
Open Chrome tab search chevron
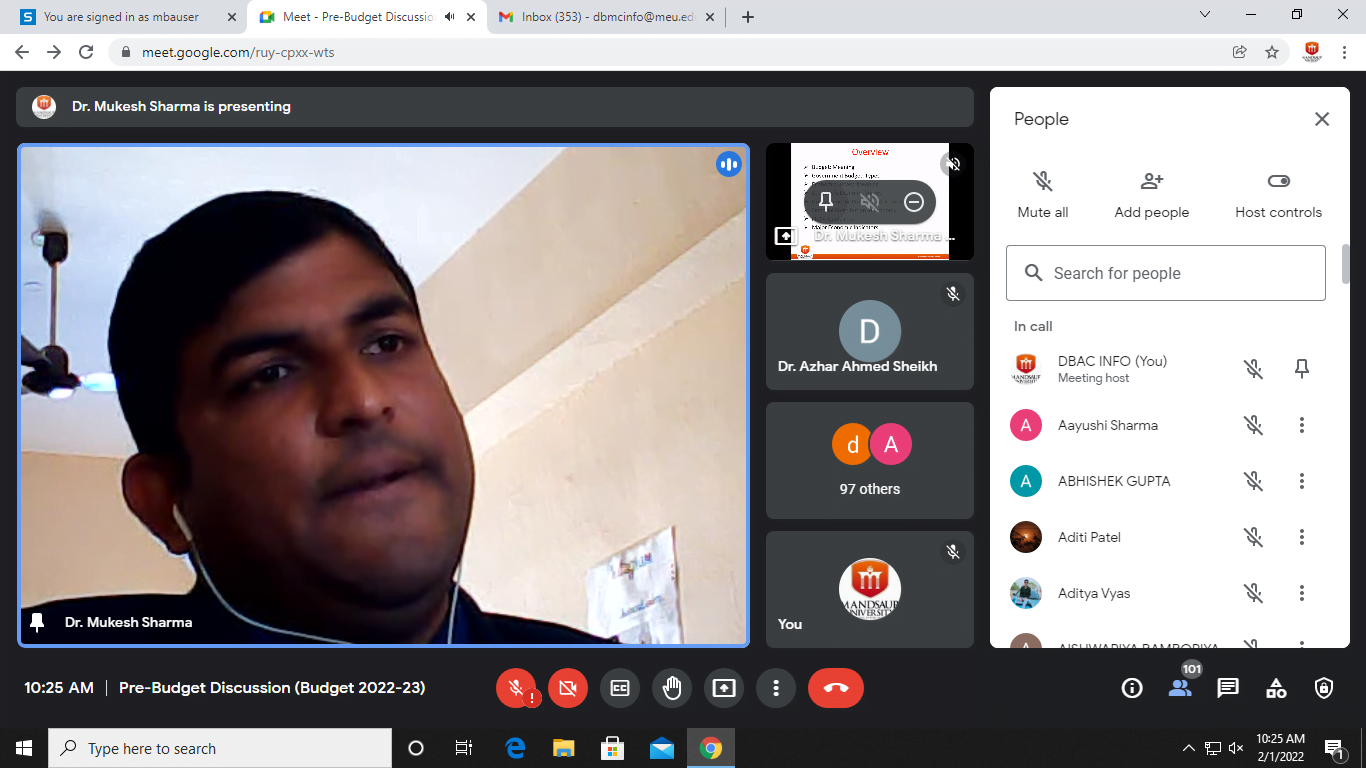pyautogui.click(x=1204, y=15)
